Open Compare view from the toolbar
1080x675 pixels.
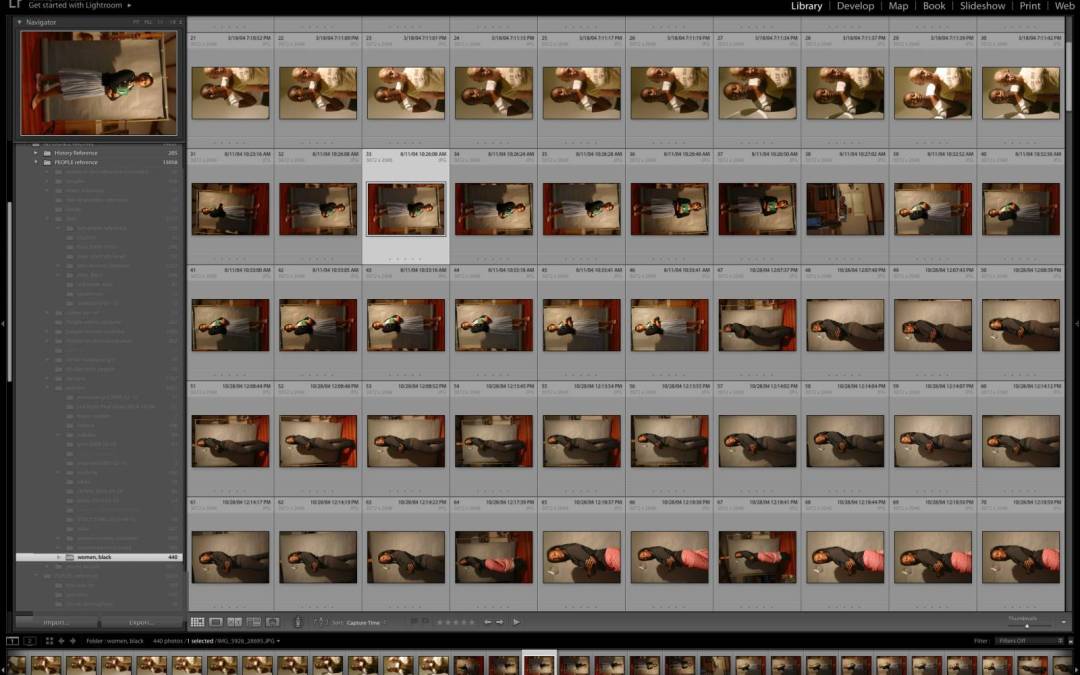coord(234,622)
